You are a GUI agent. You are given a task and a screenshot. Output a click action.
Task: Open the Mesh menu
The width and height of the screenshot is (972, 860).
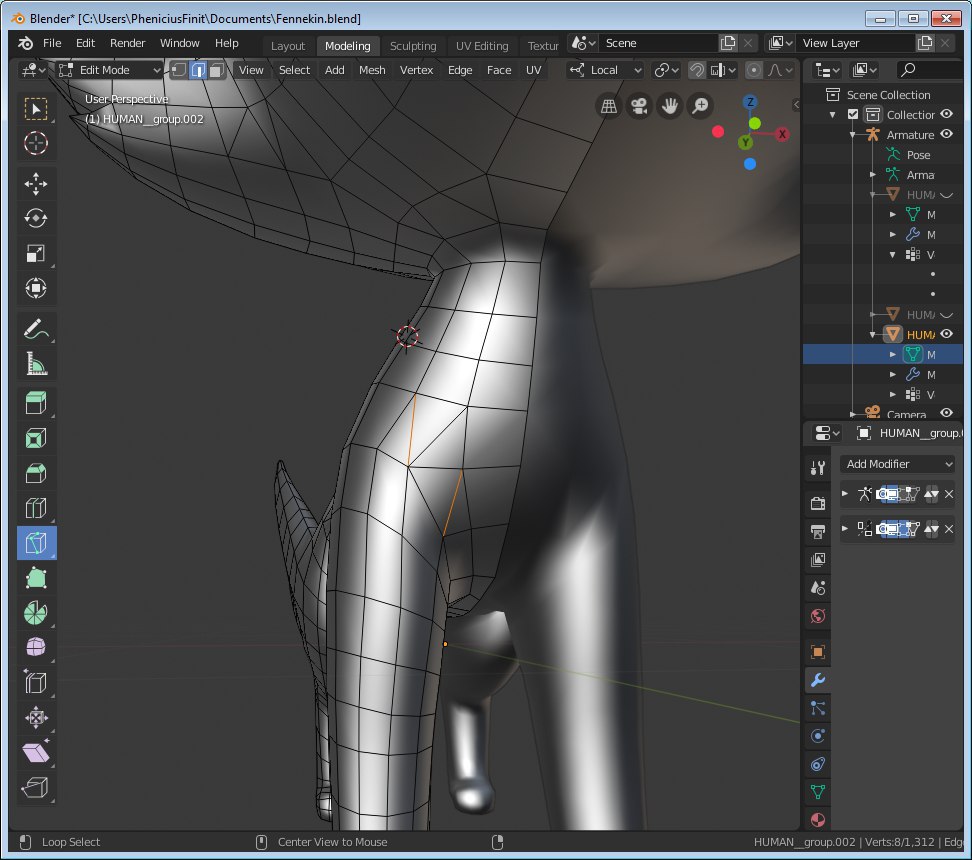[372, 70]
